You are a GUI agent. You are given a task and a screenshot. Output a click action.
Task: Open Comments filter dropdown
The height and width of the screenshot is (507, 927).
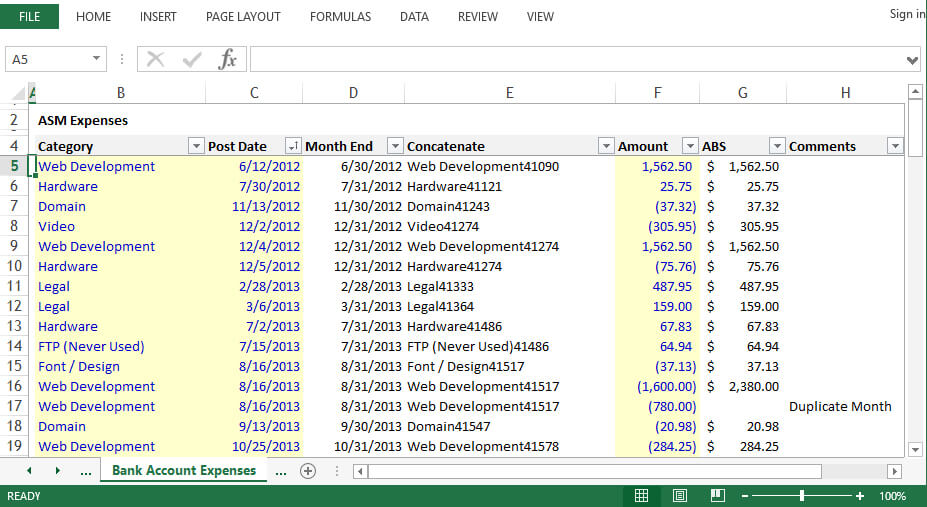click(895, 146)
